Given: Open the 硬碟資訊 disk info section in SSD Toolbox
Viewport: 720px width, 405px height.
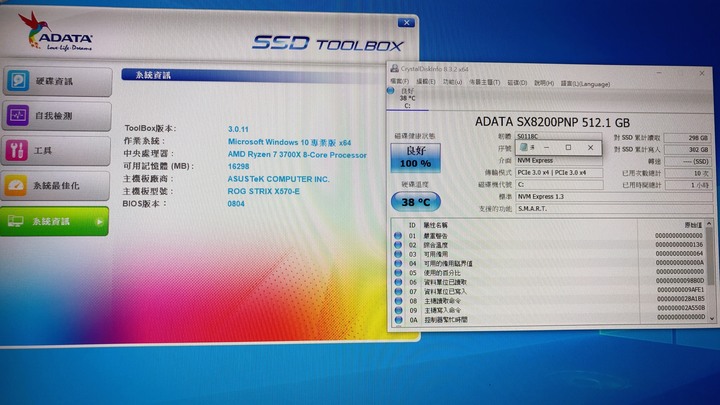Looking at the screenshot, I should (57, 81).
